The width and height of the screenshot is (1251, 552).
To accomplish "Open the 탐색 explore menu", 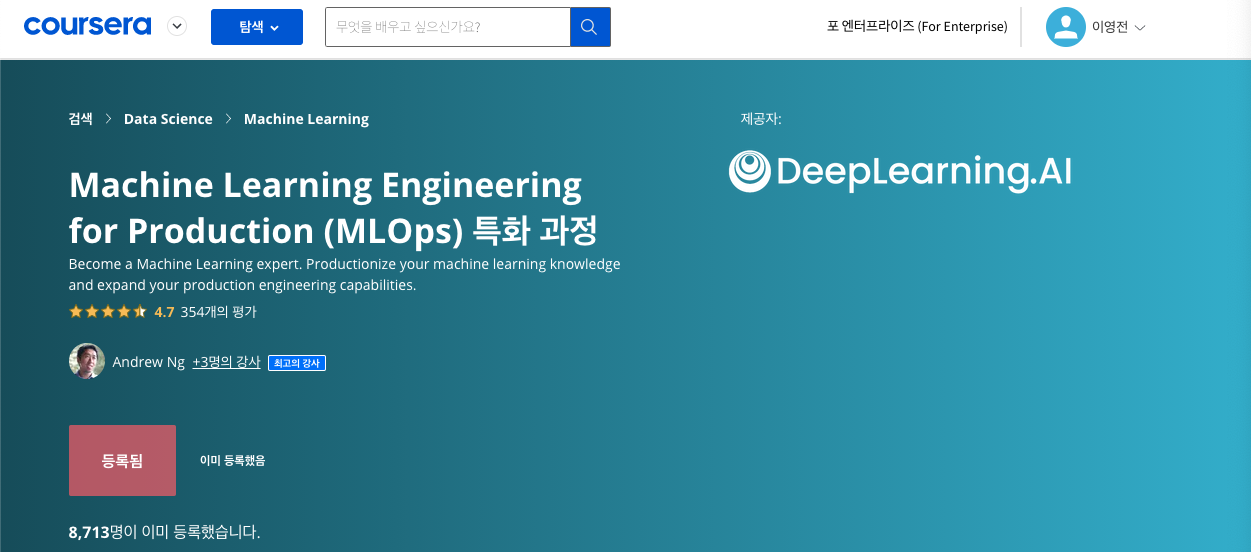I will click(x=257, y=27).
